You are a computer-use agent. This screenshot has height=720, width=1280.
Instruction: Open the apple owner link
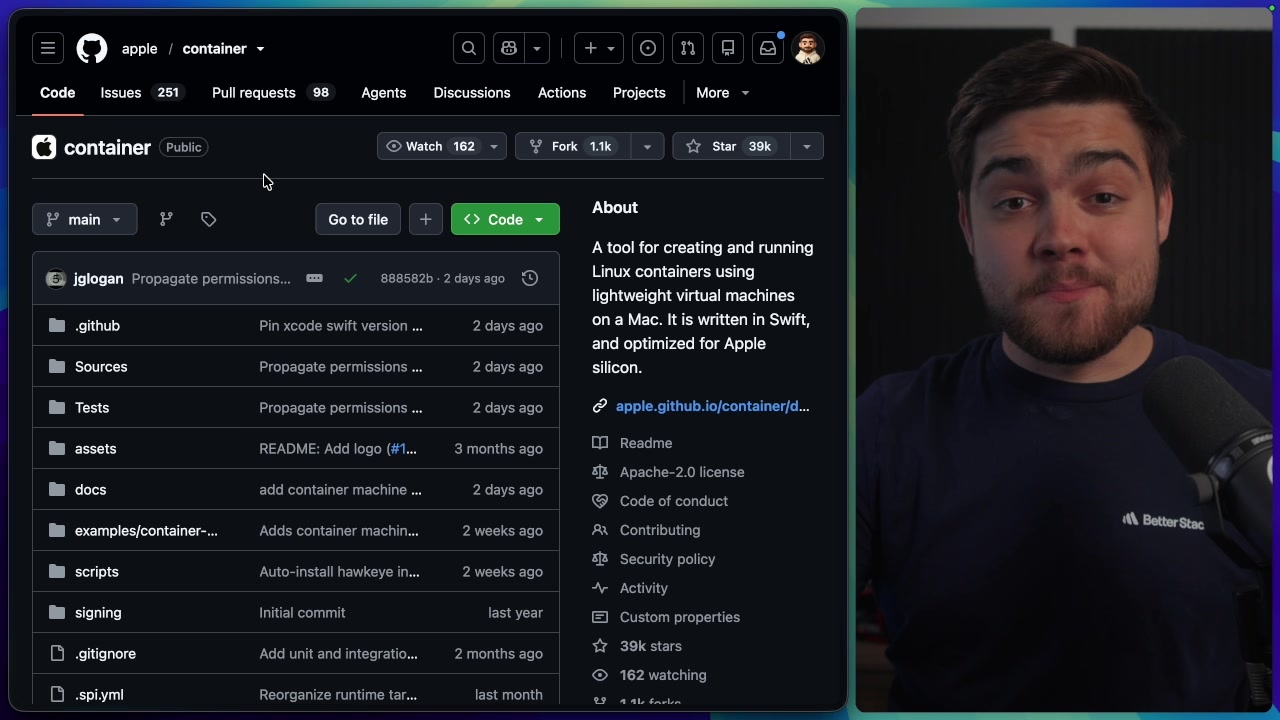point(140,49)
